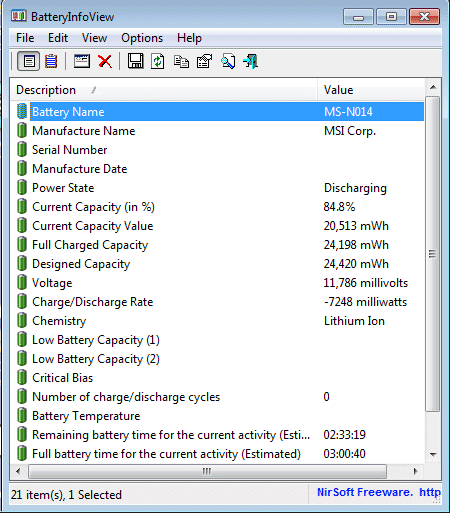Click the battery icon beside Manufacture Name
The height and width of the screenshot is (513, 450).
[22, 130]
